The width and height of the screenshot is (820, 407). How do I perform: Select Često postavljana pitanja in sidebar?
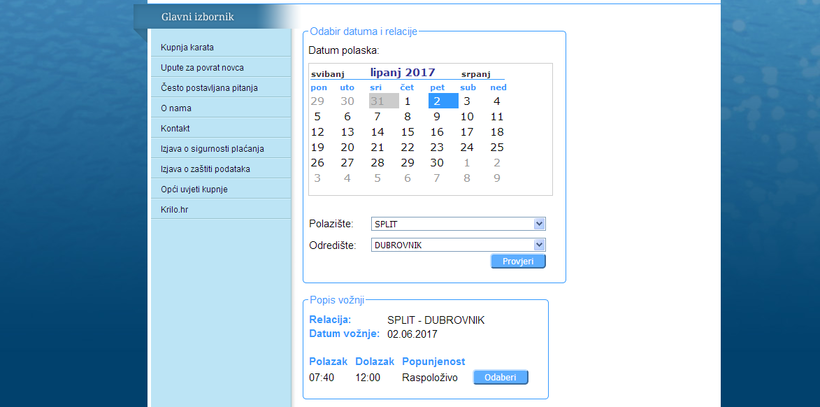point(209,88)
